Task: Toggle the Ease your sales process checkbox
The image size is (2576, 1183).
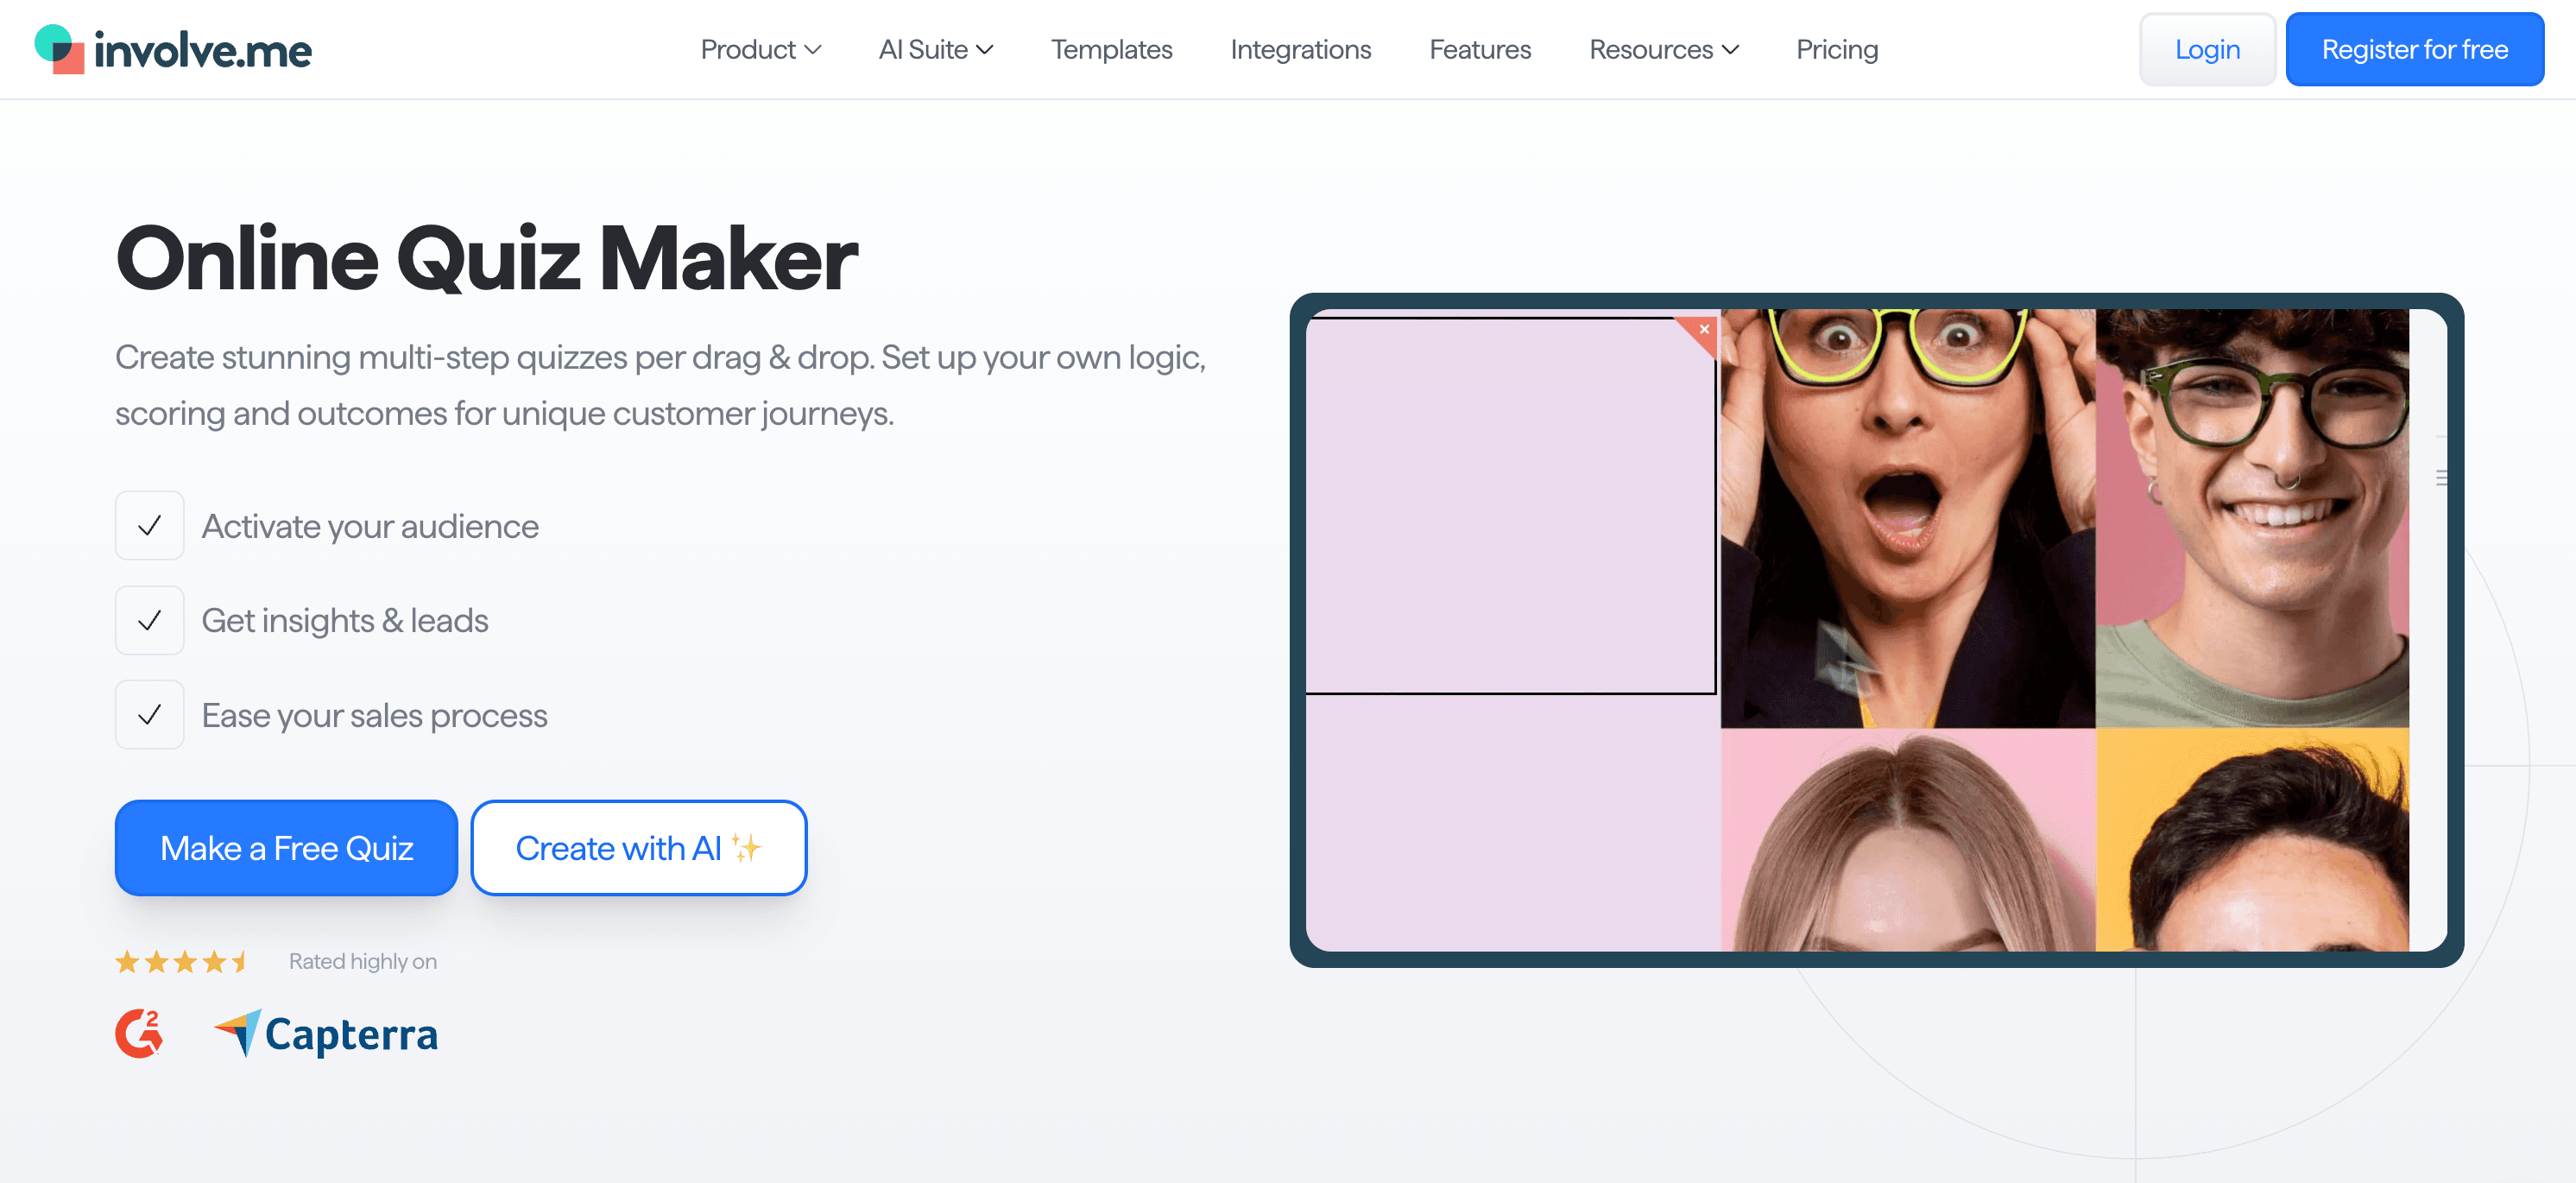Action: [149, 715]
